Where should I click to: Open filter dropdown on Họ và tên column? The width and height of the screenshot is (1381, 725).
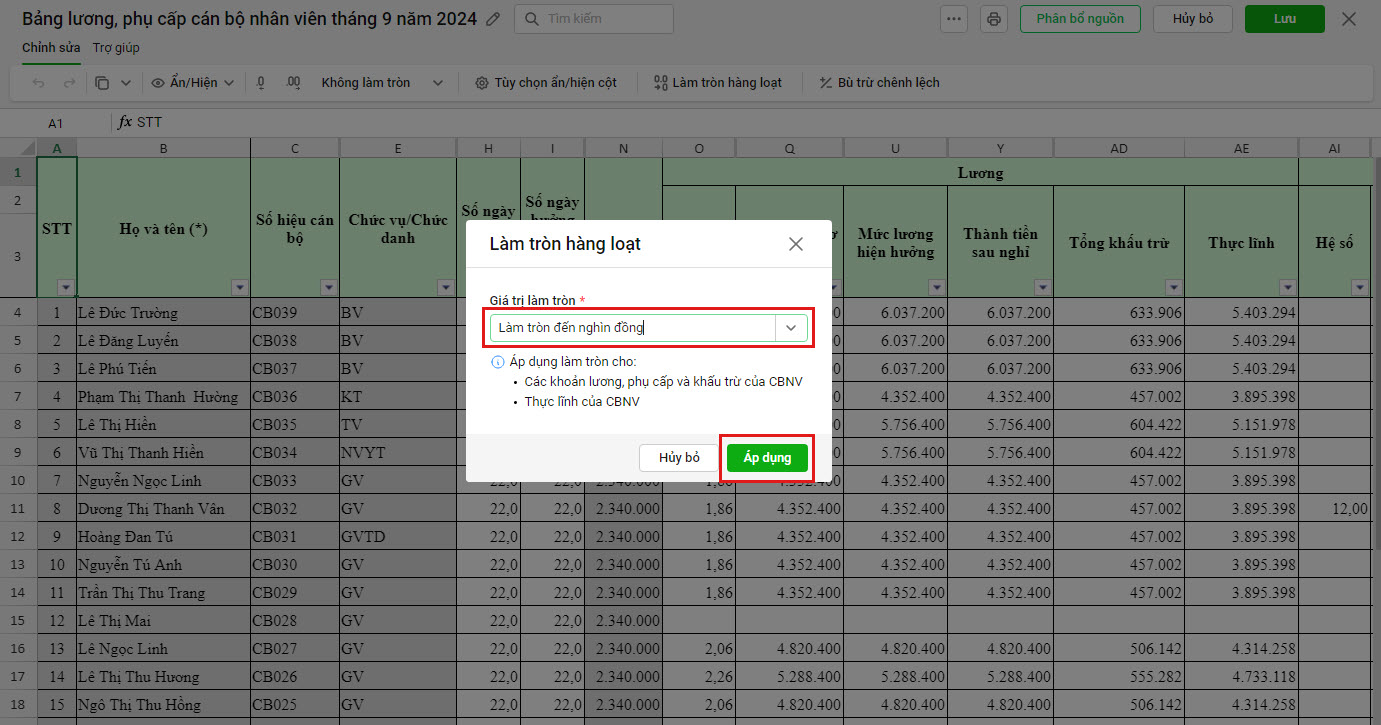239,288
